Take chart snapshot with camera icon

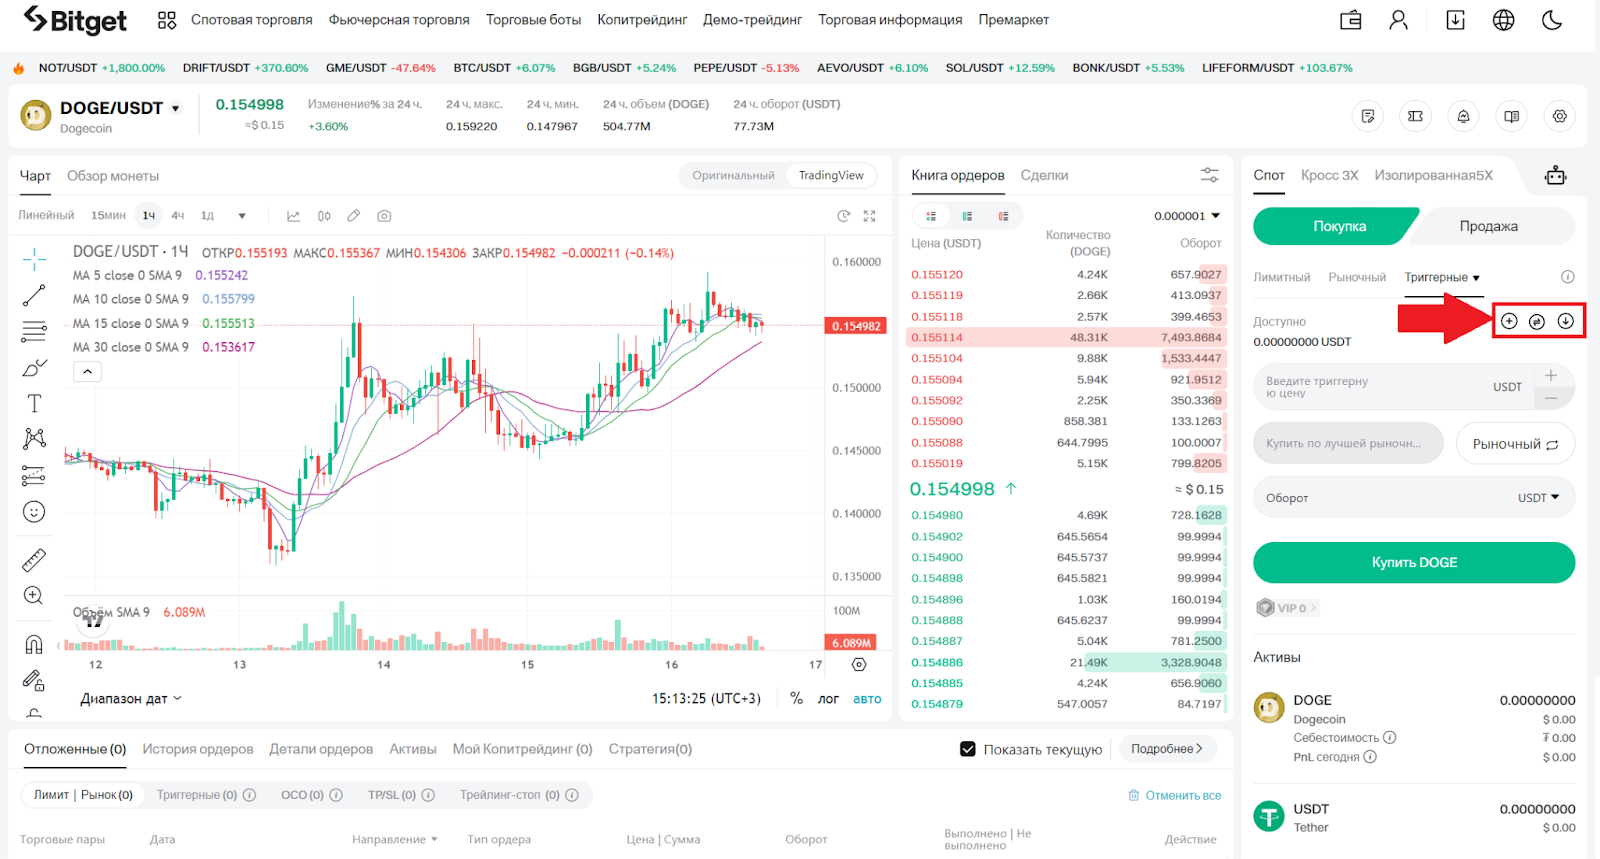pos(384,216)
